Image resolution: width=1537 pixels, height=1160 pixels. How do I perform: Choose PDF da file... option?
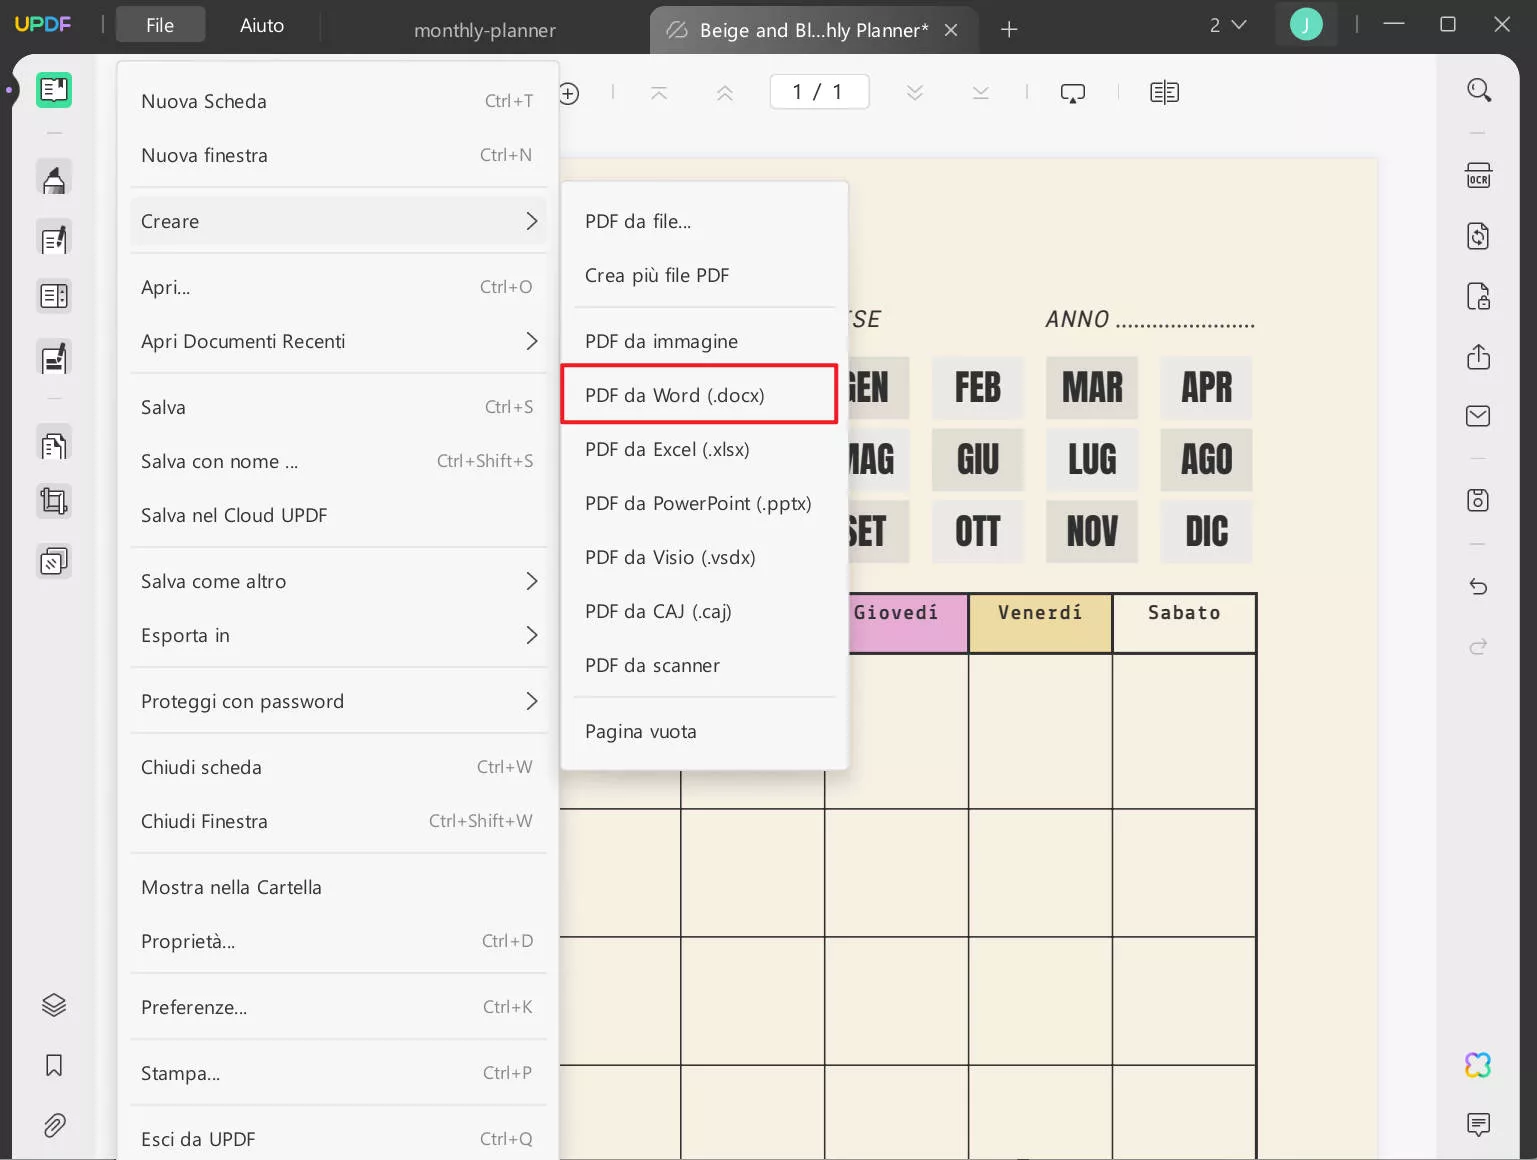(x=704, y=221)
